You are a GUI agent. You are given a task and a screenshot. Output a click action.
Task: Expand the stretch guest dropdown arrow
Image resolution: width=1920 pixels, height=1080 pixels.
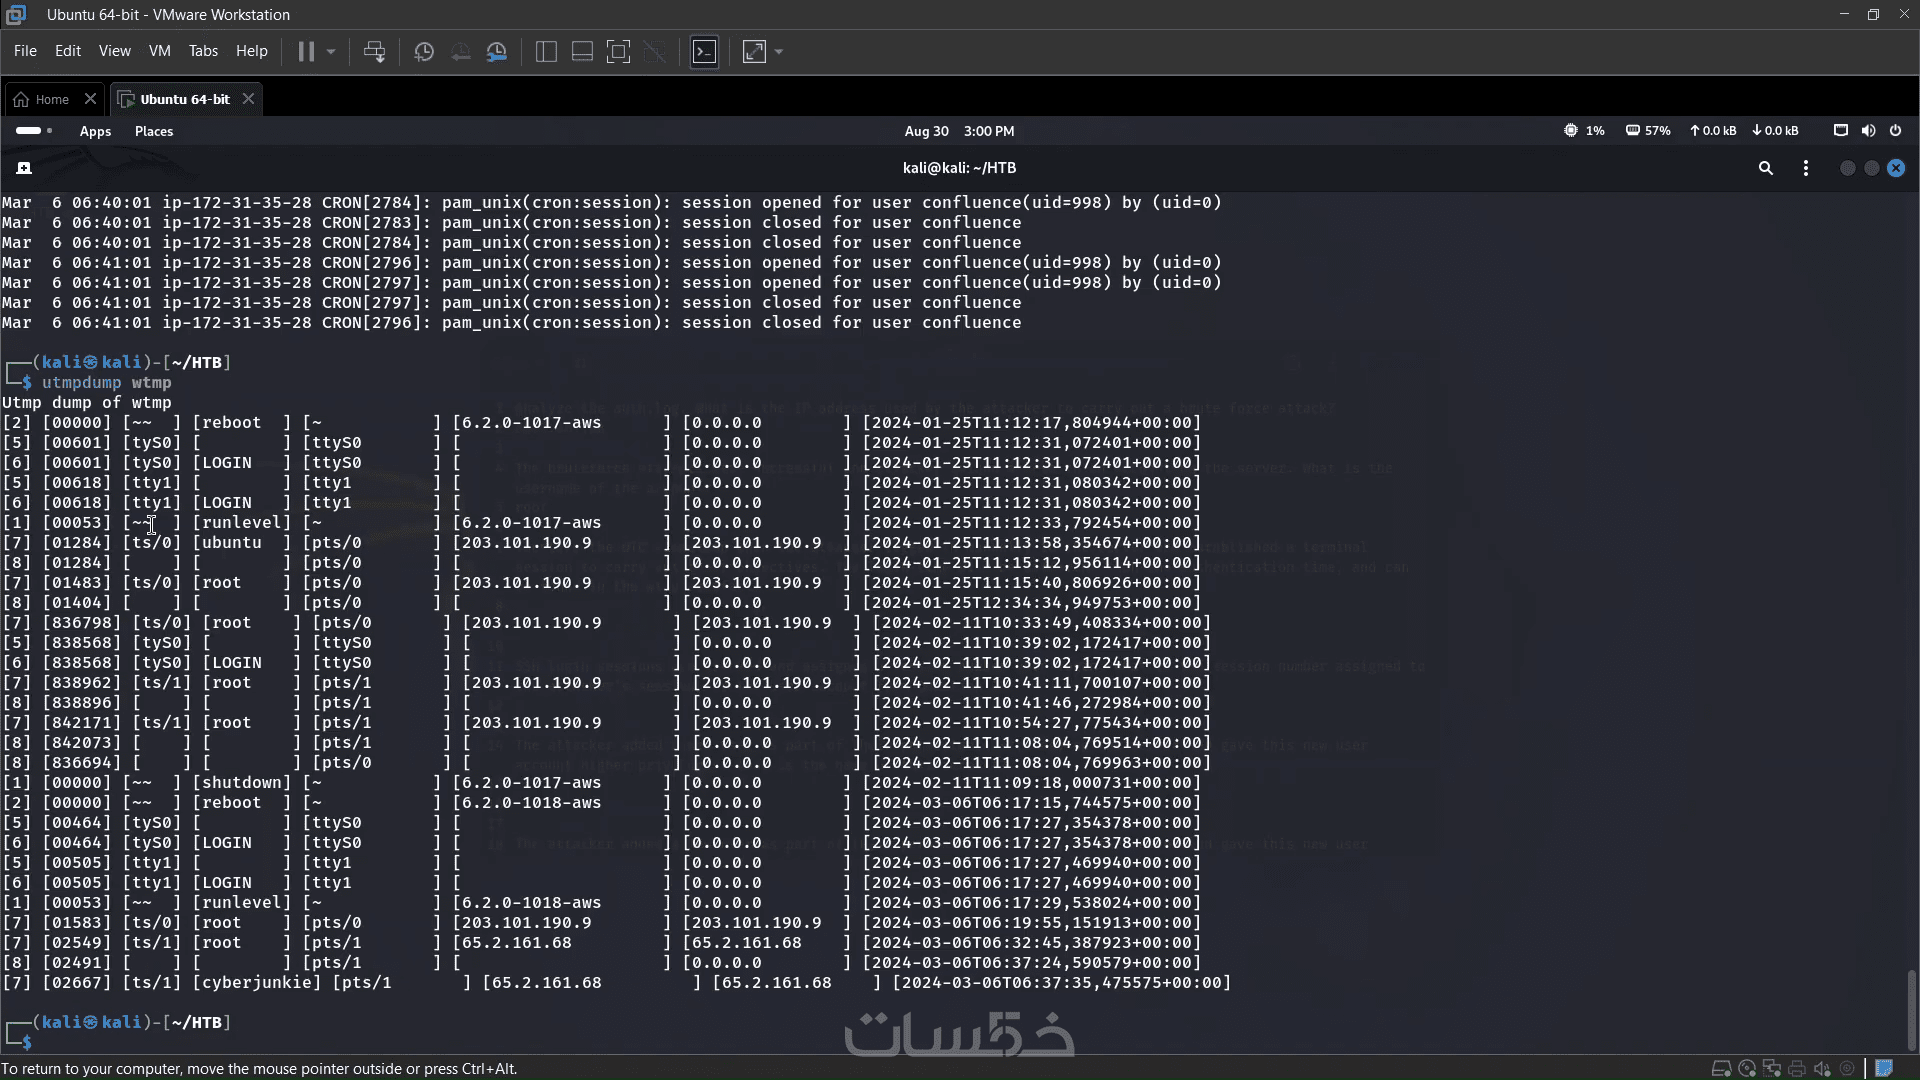779,52
